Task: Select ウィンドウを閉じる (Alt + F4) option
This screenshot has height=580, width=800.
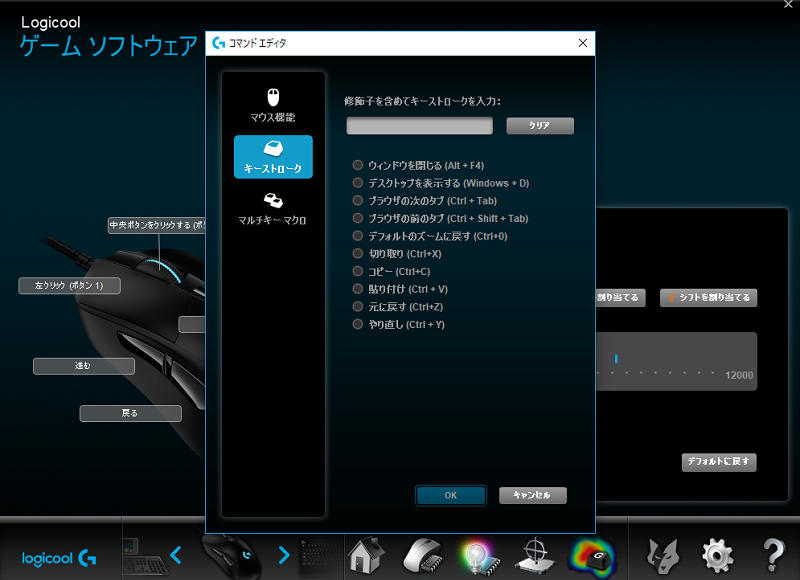Action: click(418, 165)
